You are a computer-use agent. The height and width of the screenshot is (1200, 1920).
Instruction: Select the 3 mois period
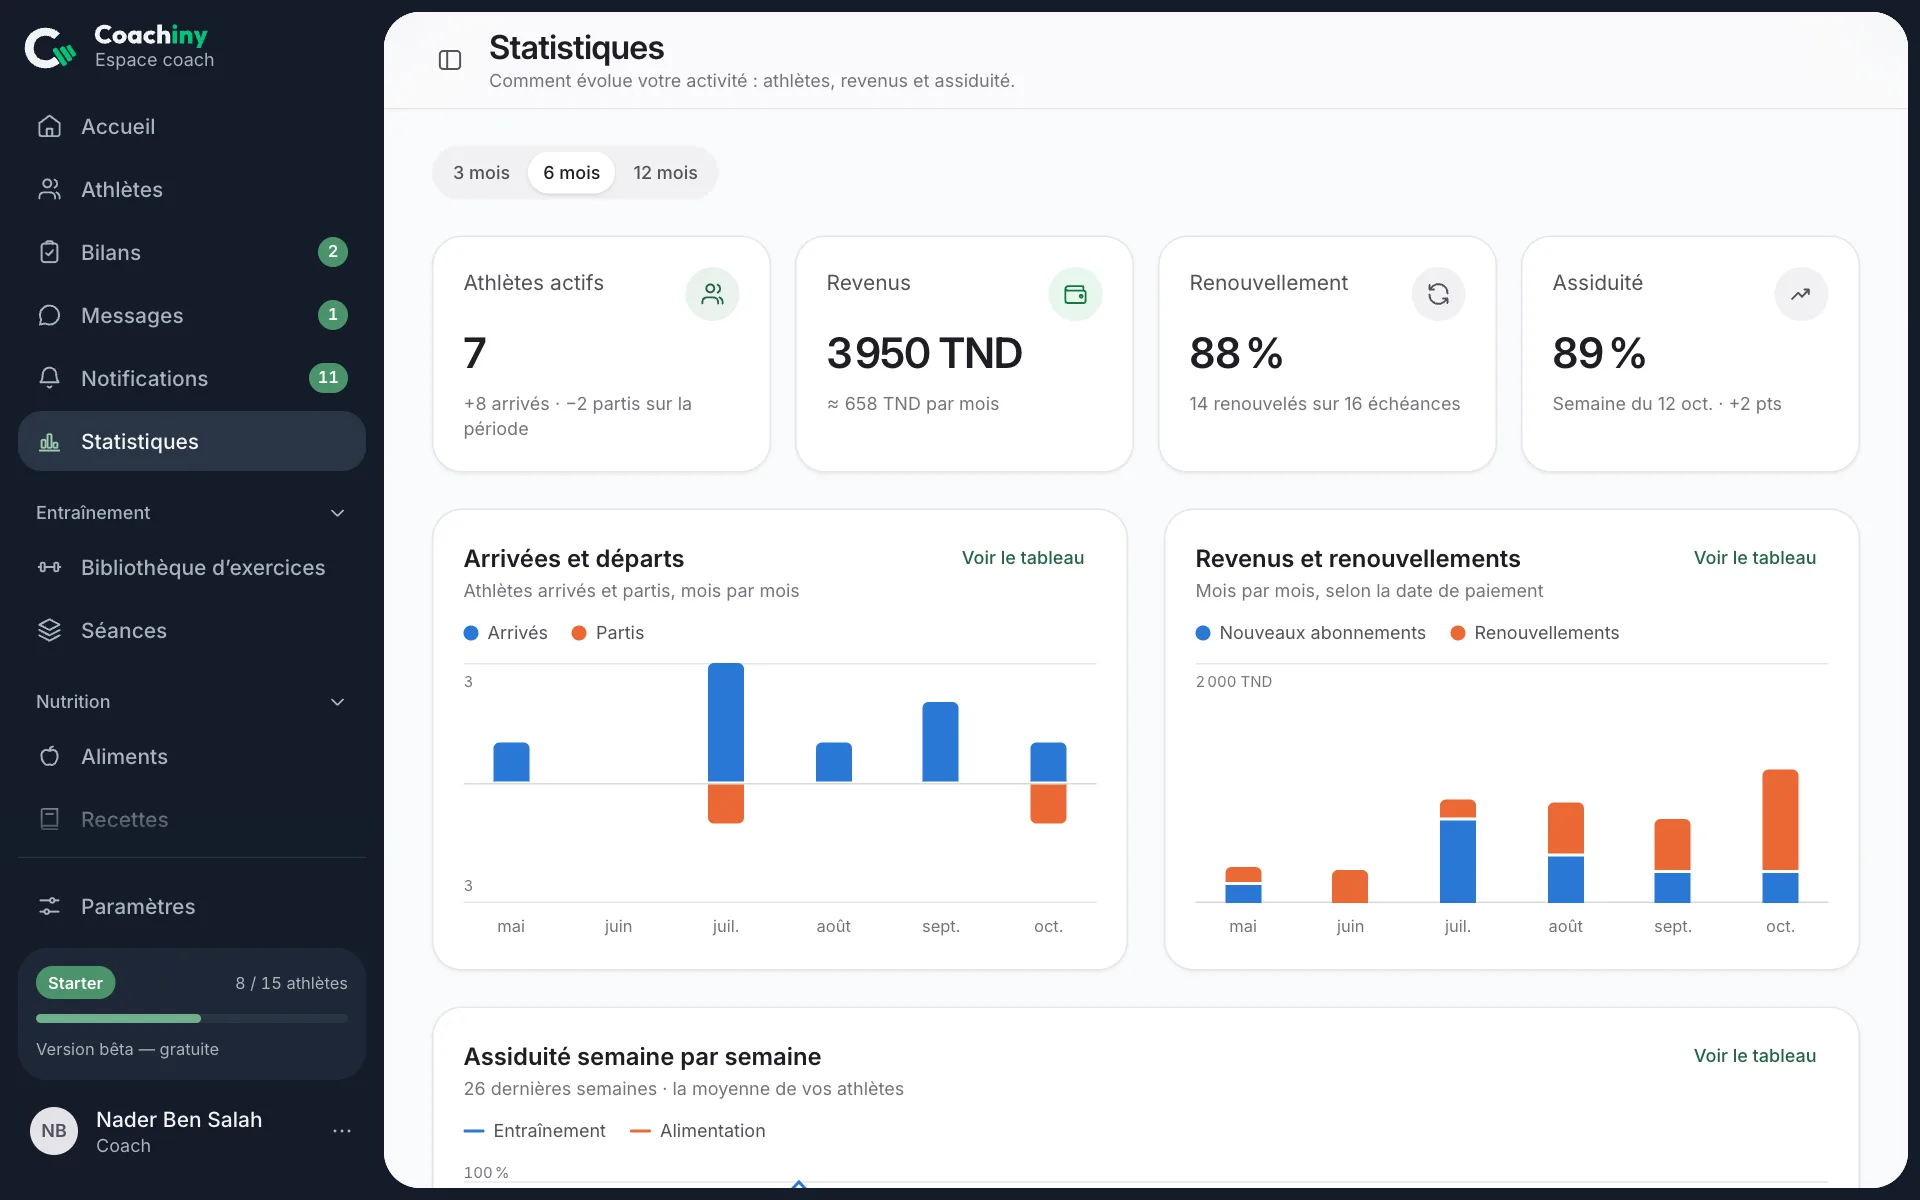481,173
